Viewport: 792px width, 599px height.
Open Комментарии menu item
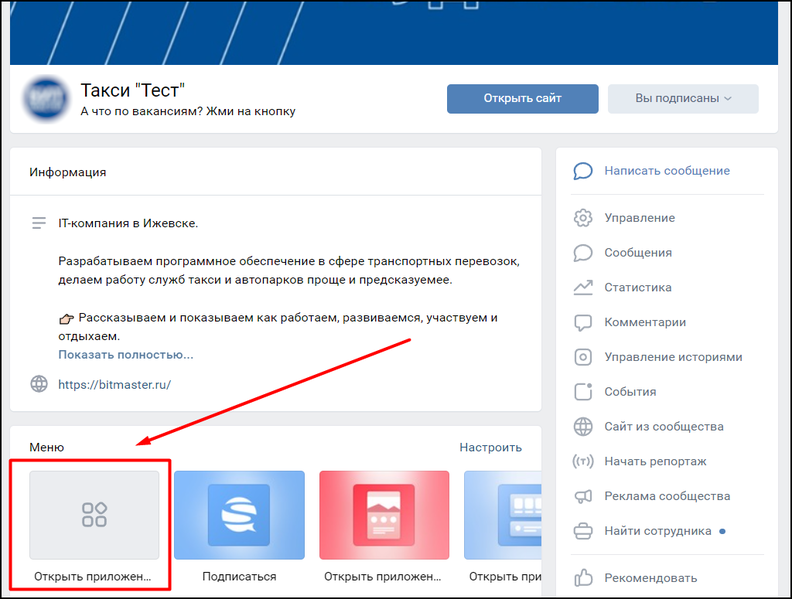coord(645,322)
